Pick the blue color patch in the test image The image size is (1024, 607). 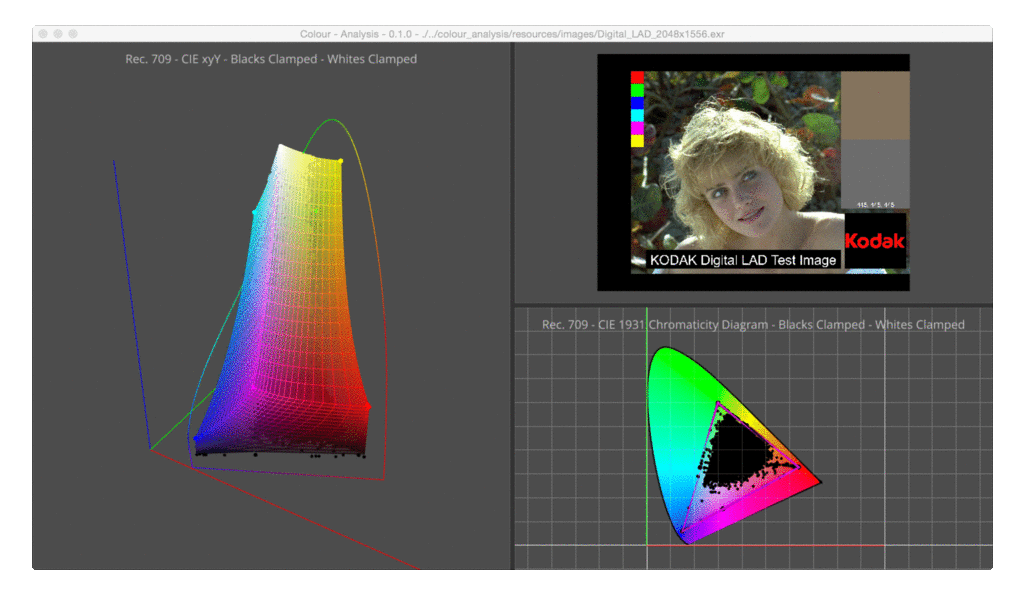(x=637, y=103)
